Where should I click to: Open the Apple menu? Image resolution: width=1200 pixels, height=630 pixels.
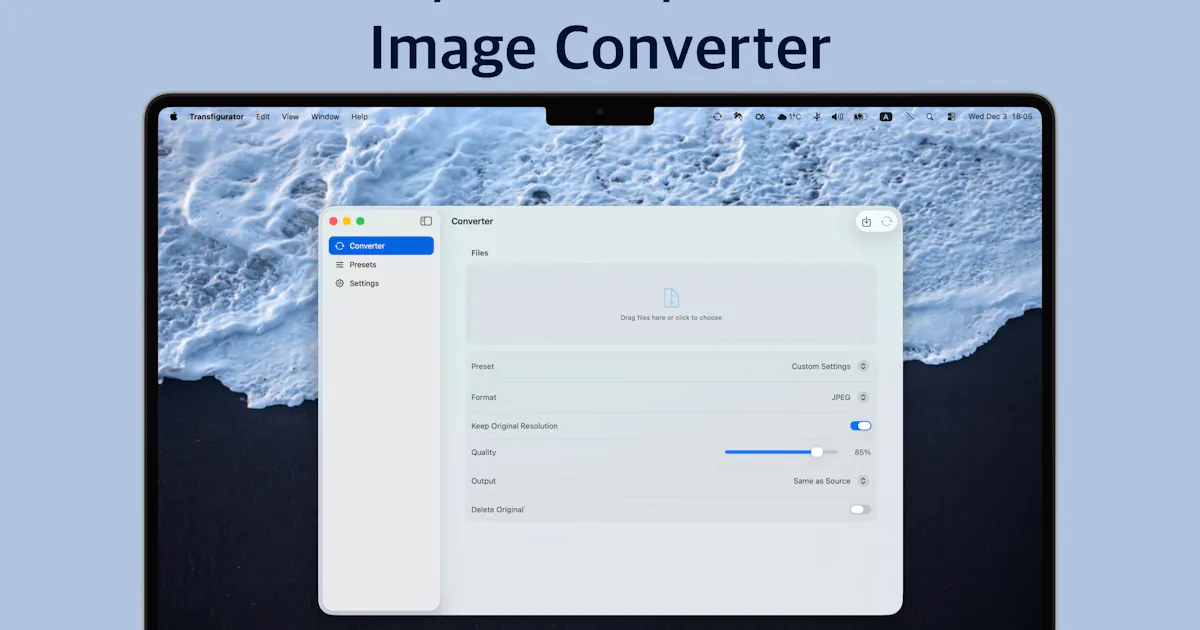pos(173,117)
